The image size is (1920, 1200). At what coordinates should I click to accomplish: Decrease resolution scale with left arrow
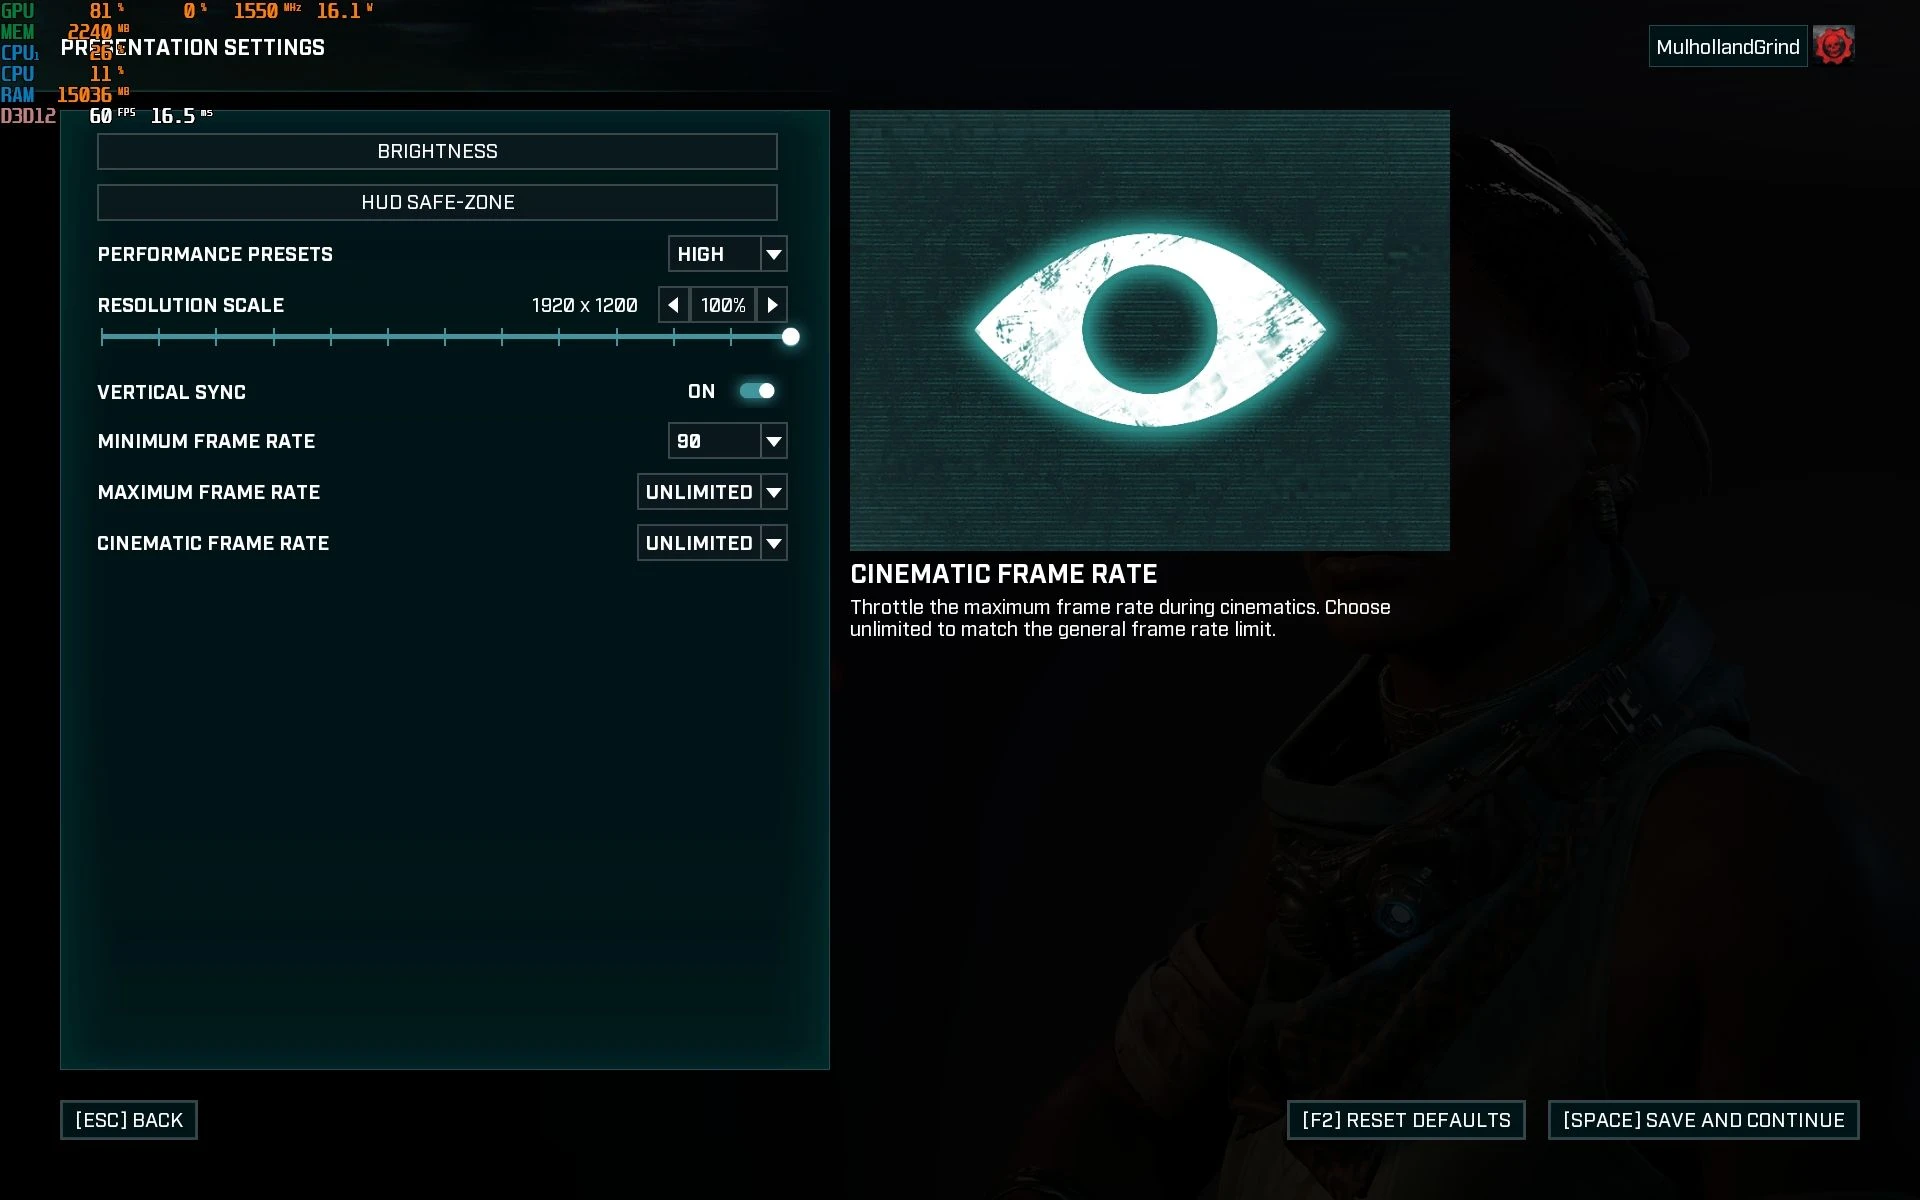(x=674, y=305)
